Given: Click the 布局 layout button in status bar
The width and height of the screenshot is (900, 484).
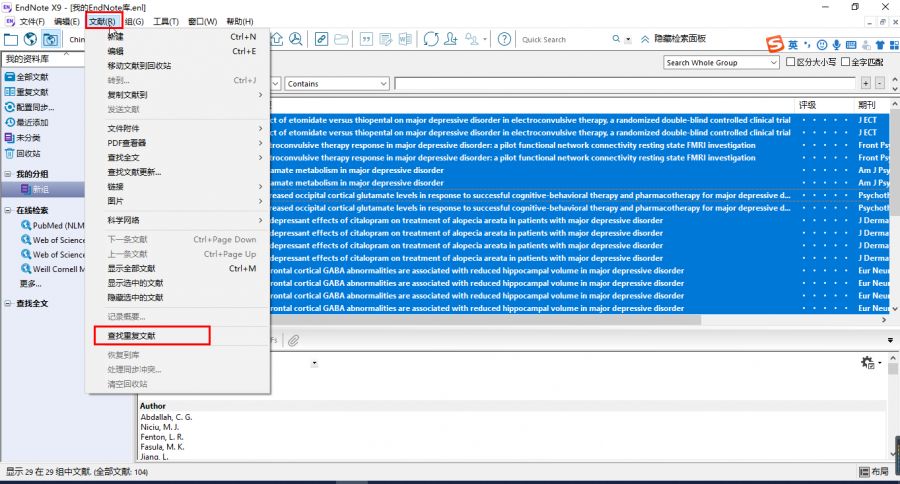Looking at the screenshot, I should (x=874, y=471).
